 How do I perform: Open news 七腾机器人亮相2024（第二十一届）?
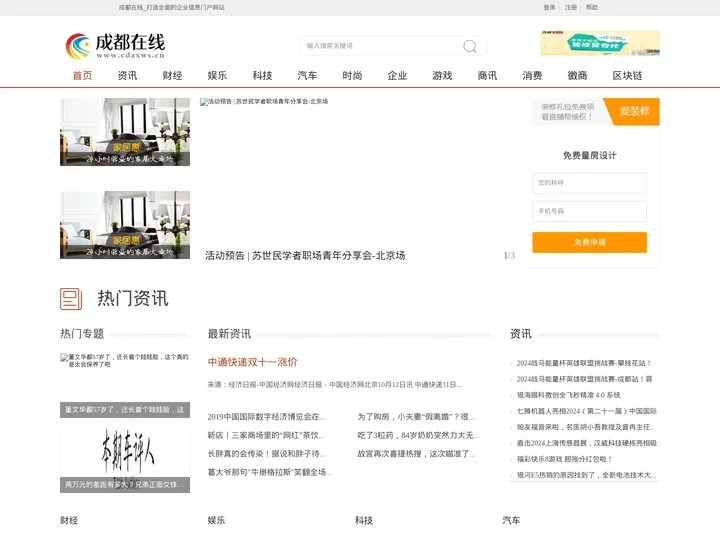587,411
